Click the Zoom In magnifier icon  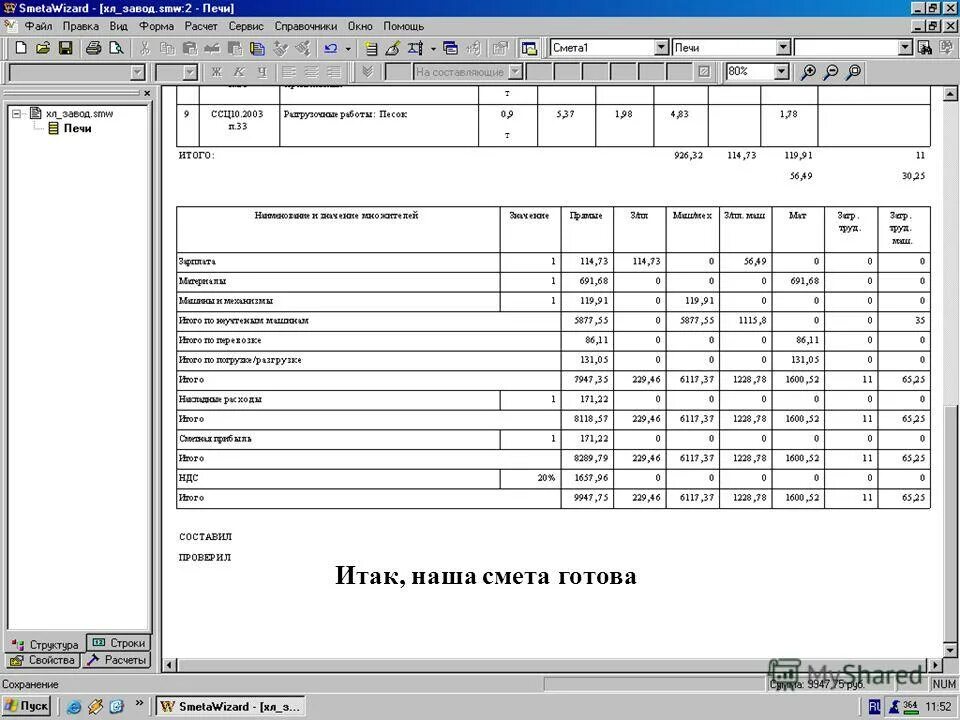[x=807, y=71]
